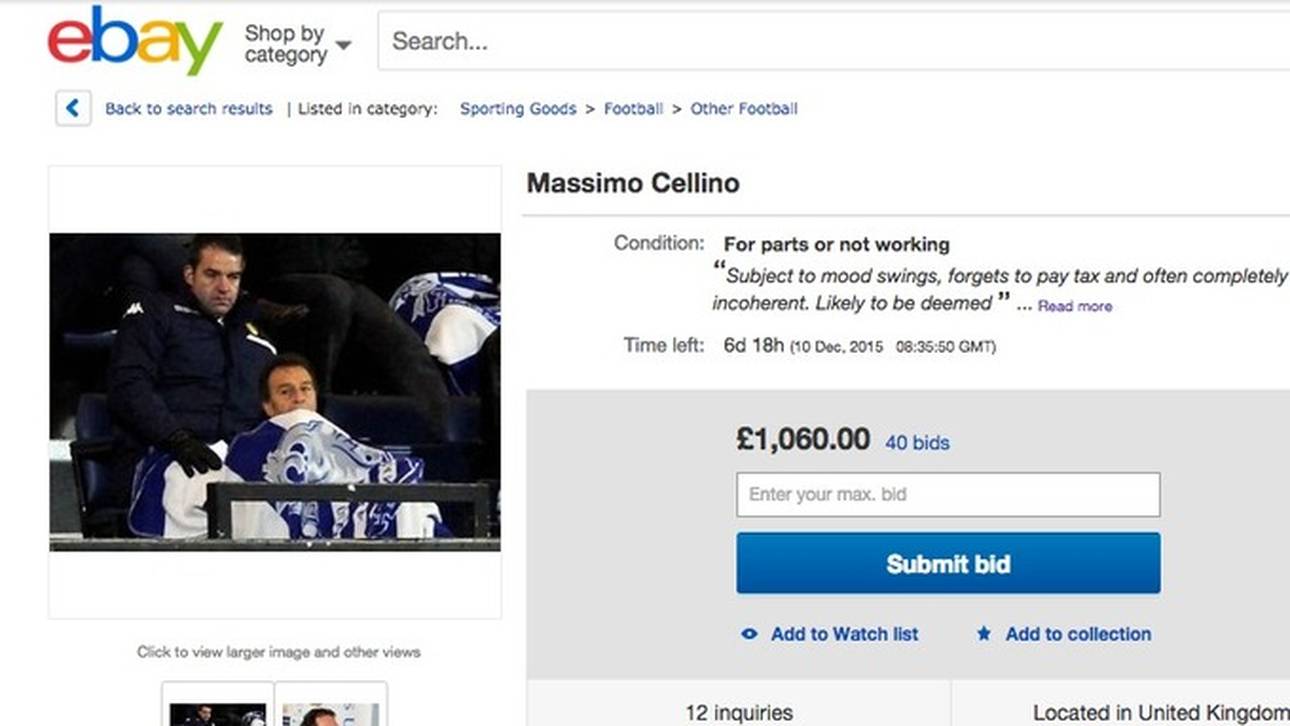Go Back to search results

coord(188,108)
